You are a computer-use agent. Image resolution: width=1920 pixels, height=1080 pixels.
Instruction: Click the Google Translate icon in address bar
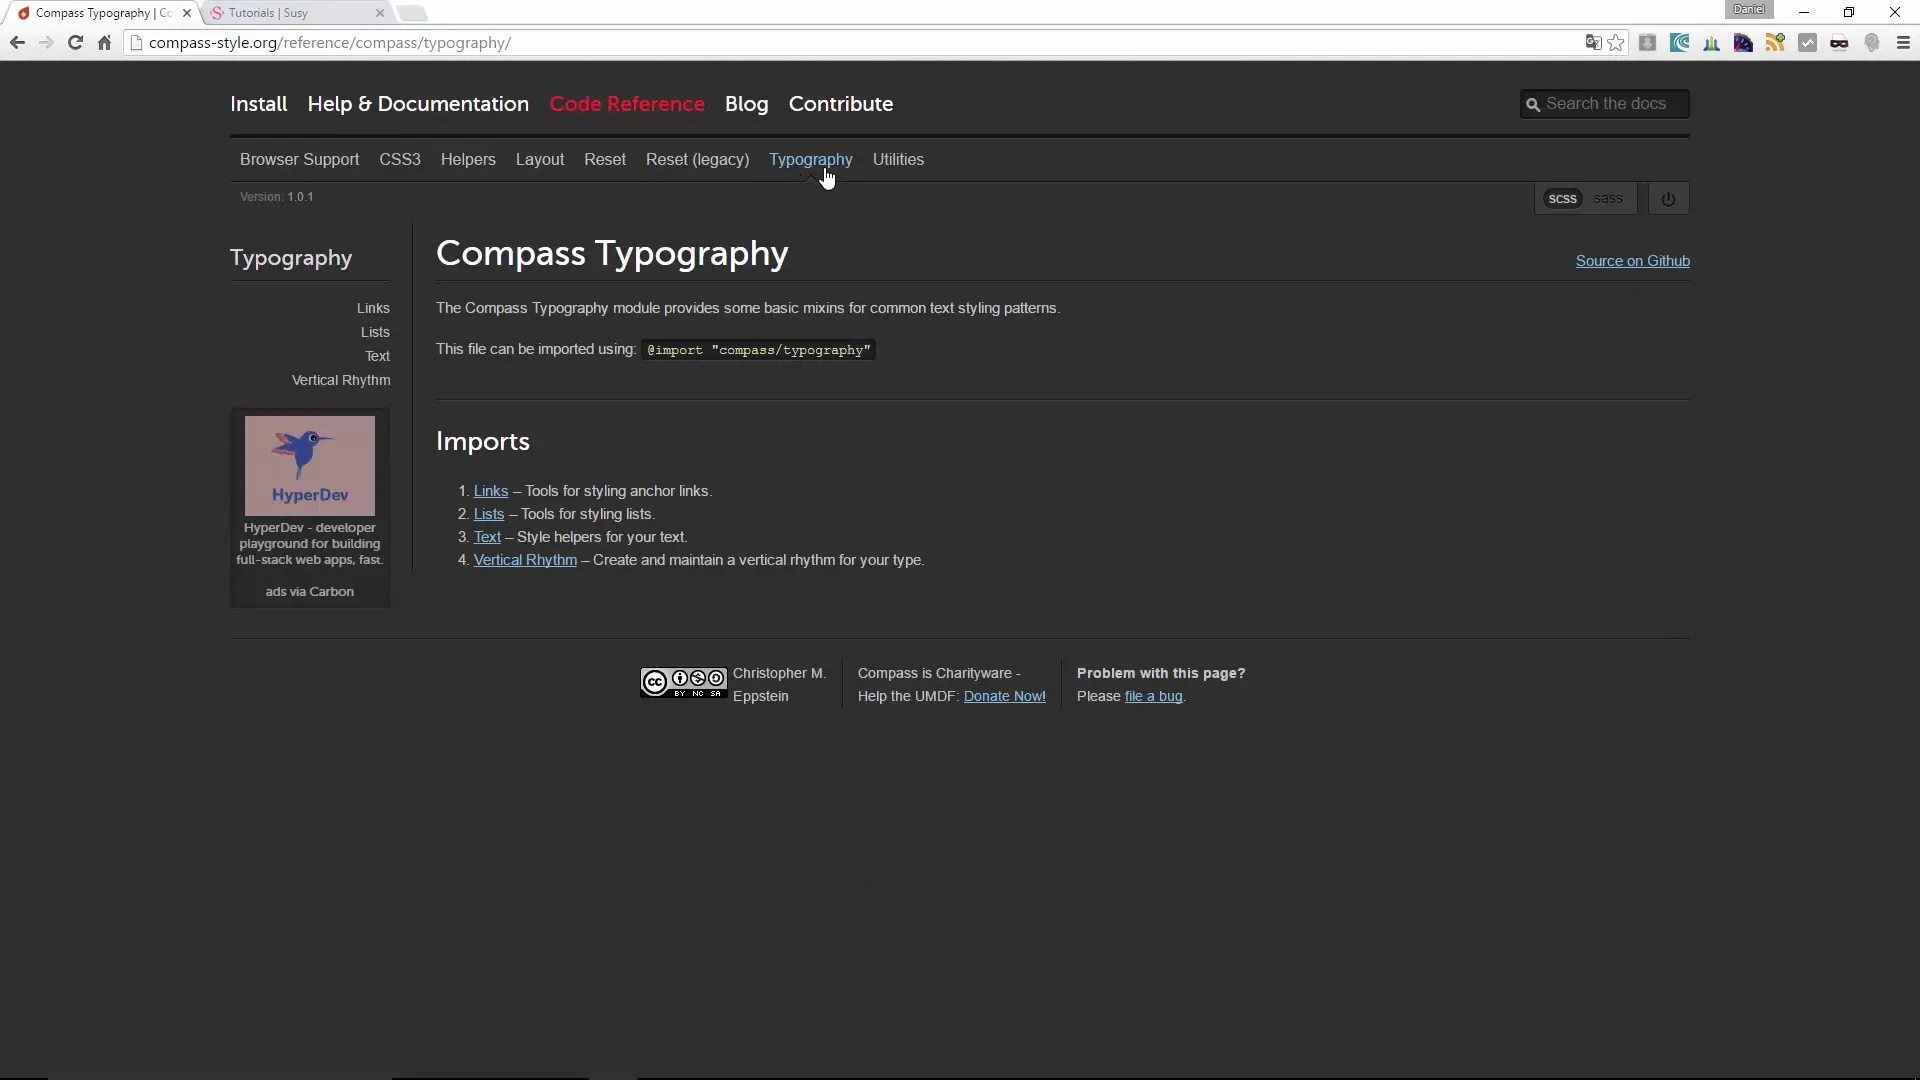tap(1593, 43)
